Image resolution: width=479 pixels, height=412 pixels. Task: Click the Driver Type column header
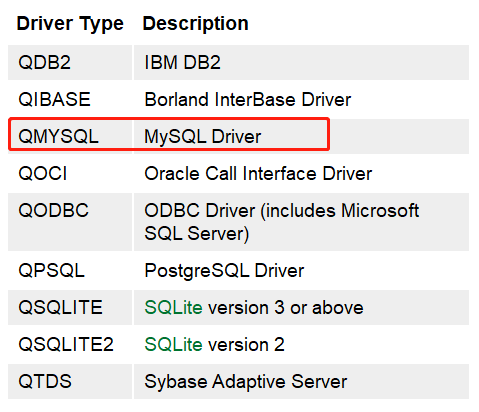point(70,24)
